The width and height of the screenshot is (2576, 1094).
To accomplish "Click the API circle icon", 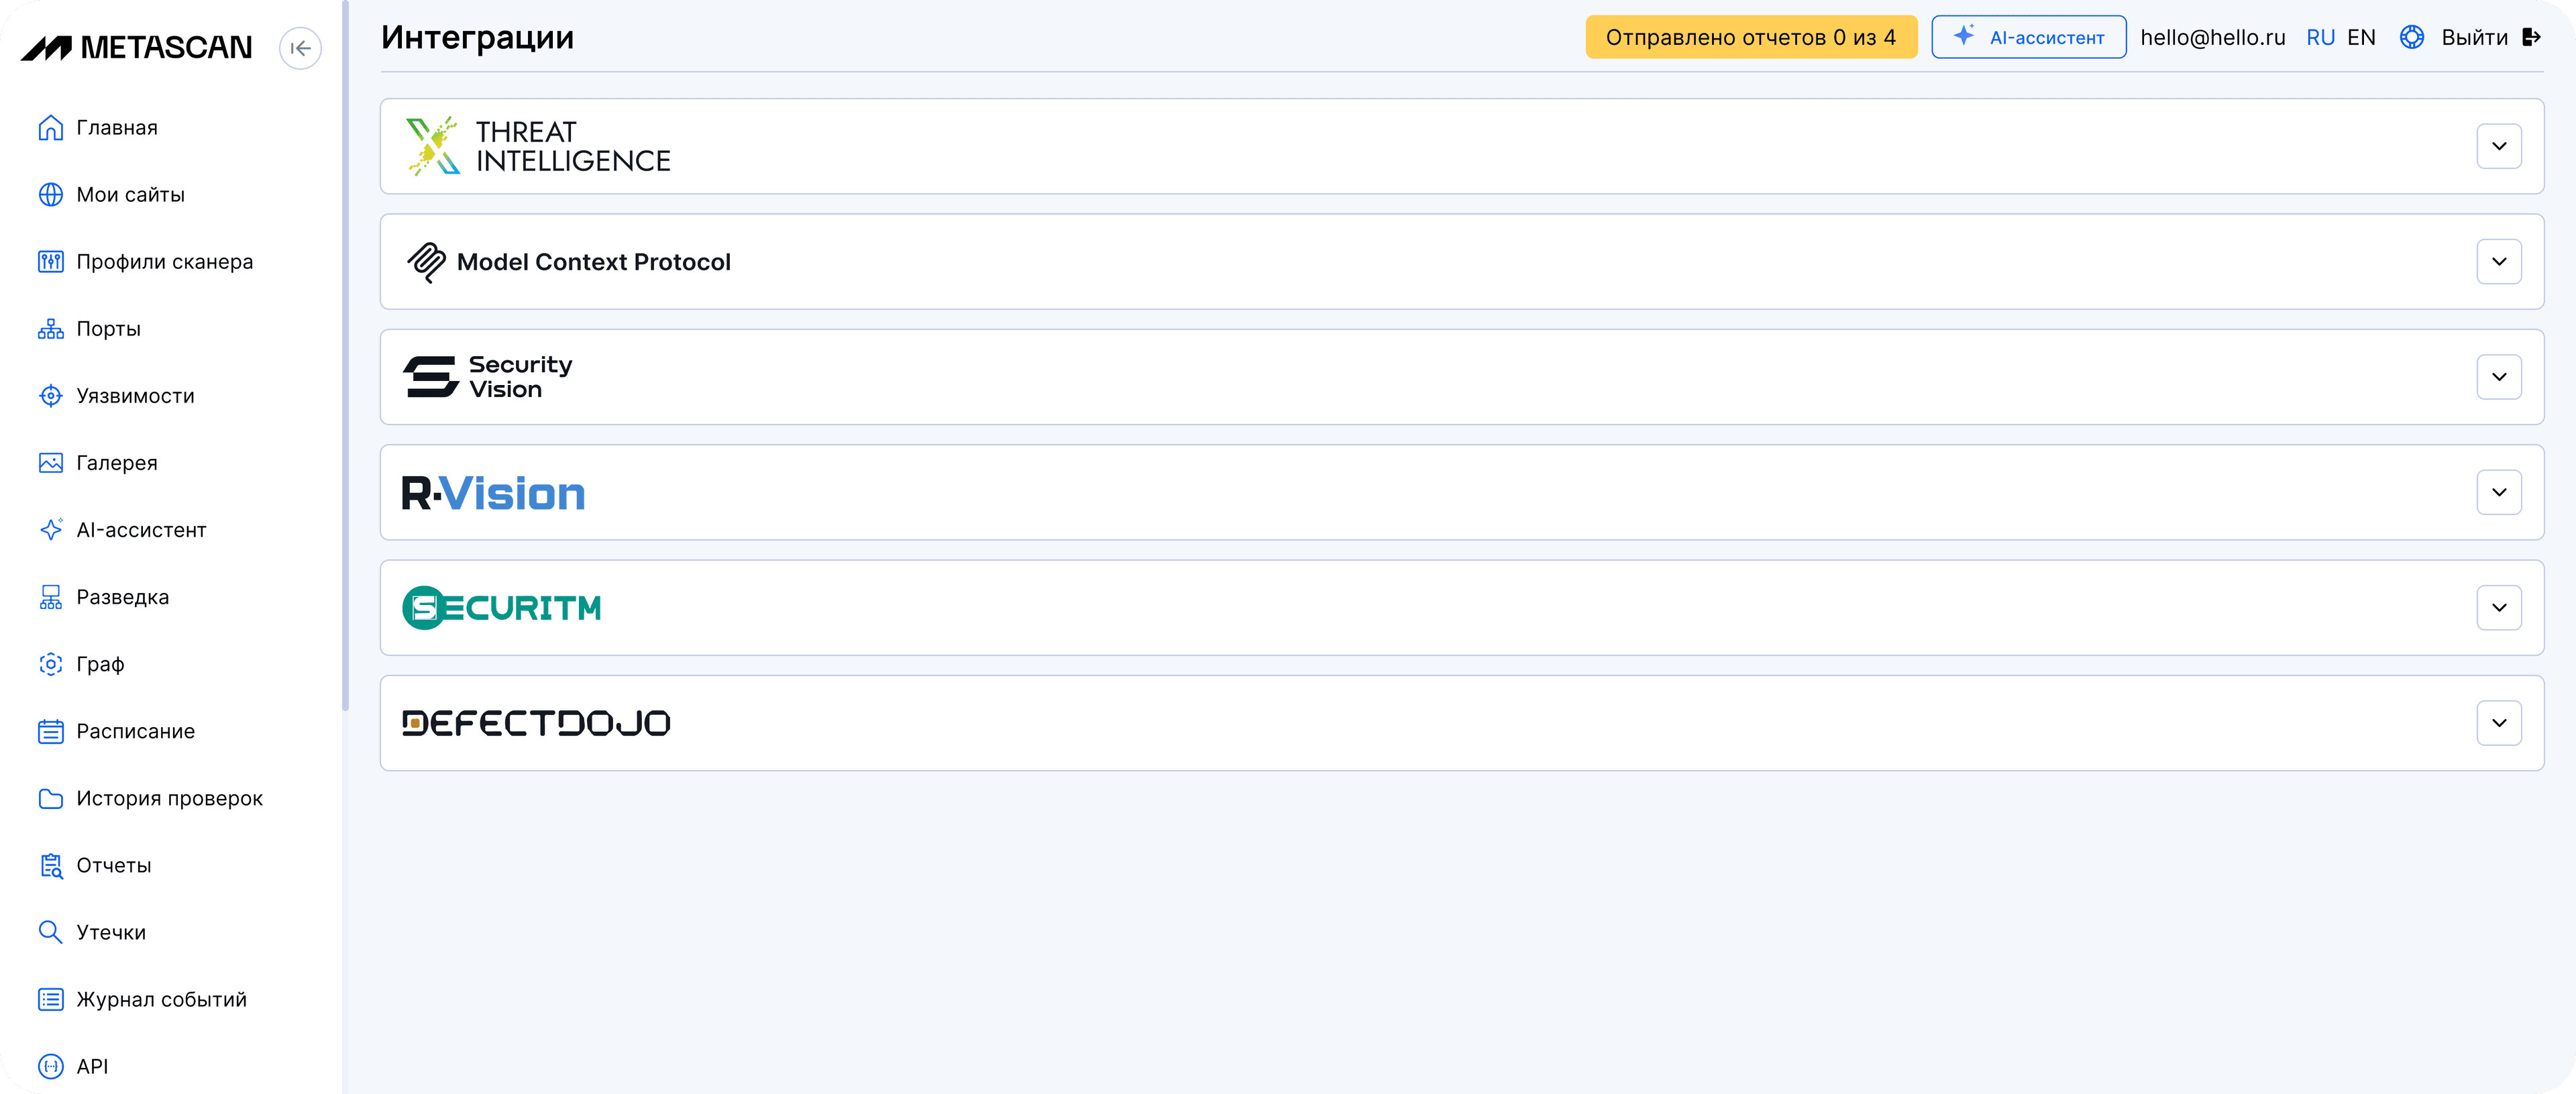I will [51, 1066].
